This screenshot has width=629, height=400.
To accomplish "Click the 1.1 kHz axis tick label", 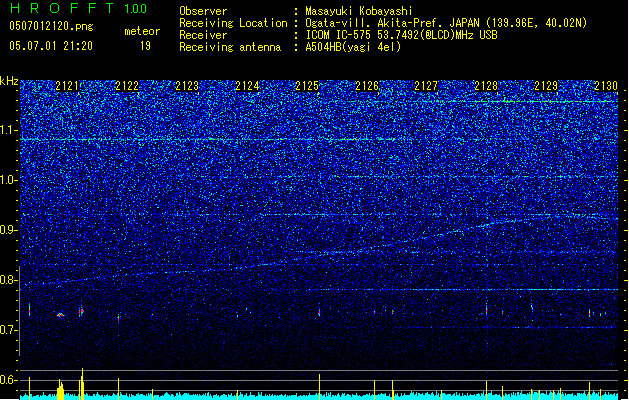I will click(9, 130).
